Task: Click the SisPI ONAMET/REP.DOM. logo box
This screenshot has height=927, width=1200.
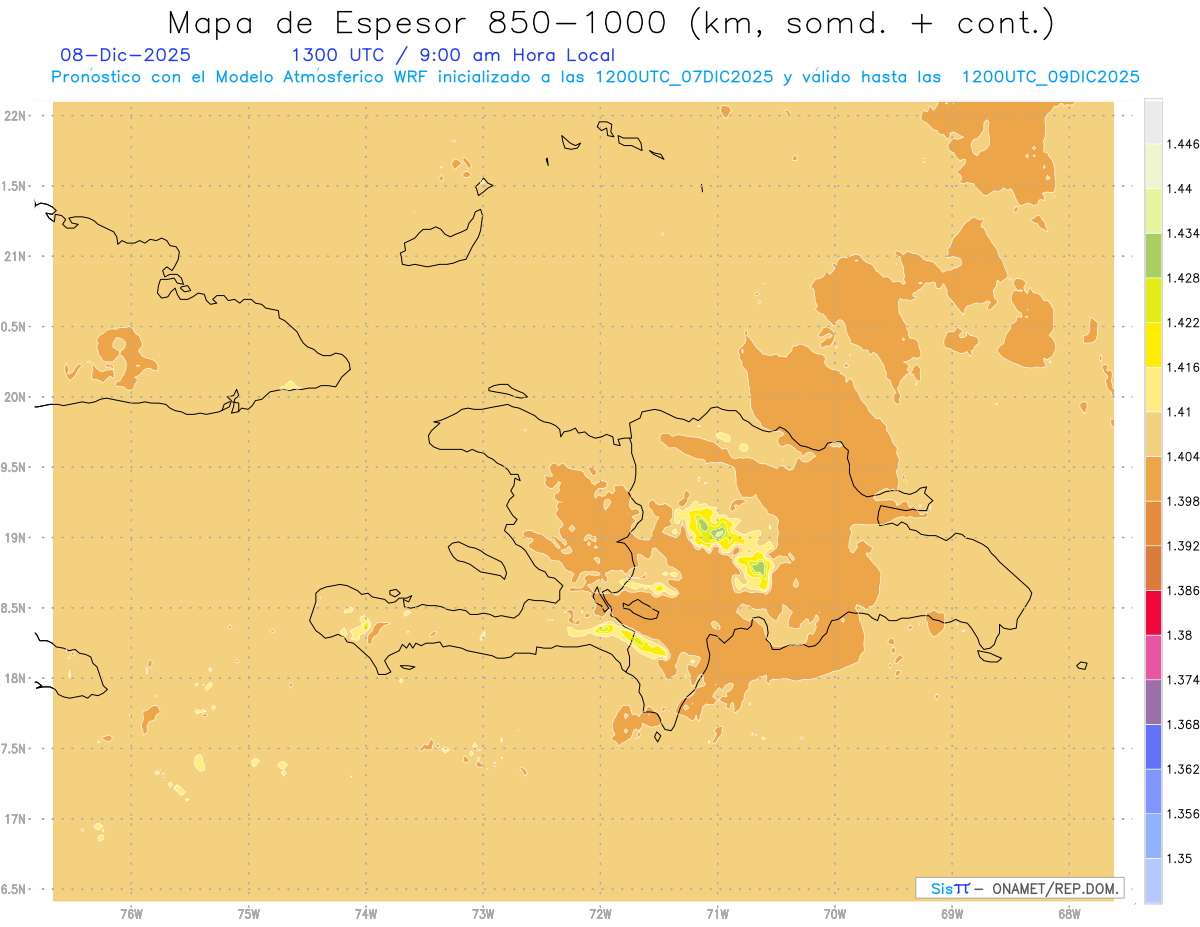Action: pos(1019,888)
